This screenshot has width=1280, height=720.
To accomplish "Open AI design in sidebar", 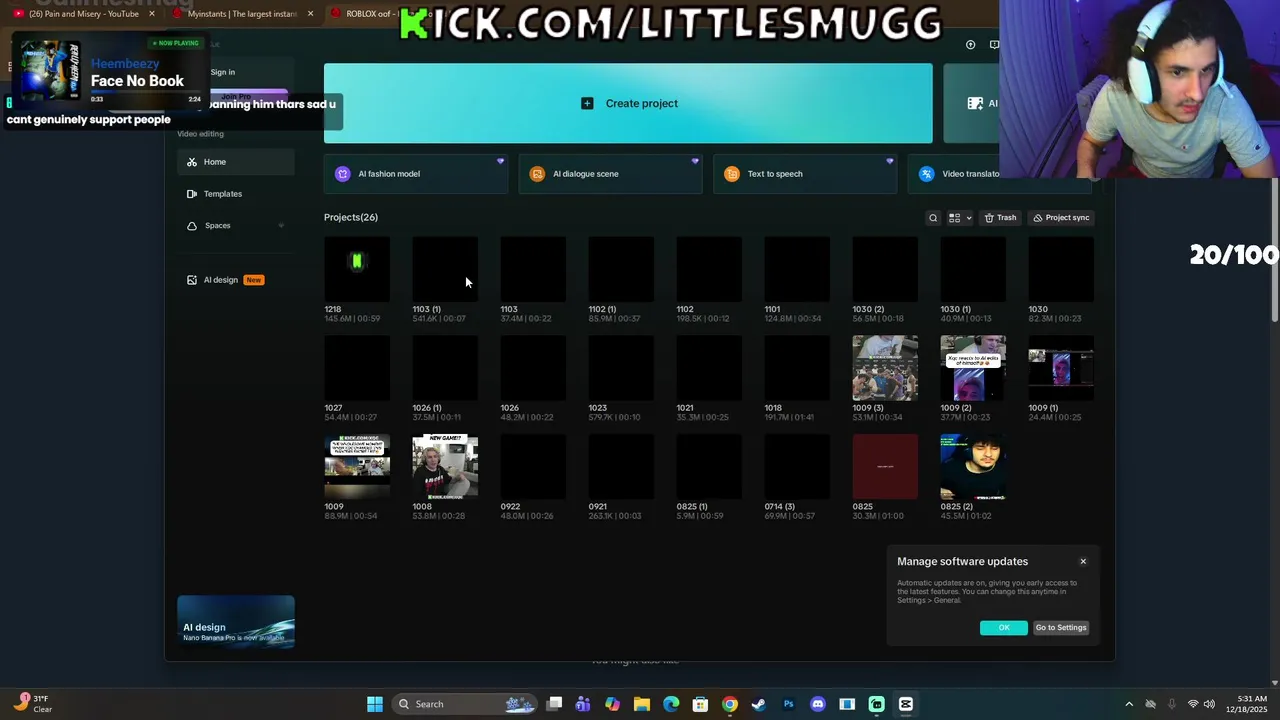I will pyautogui.click(x=236, y=280).
